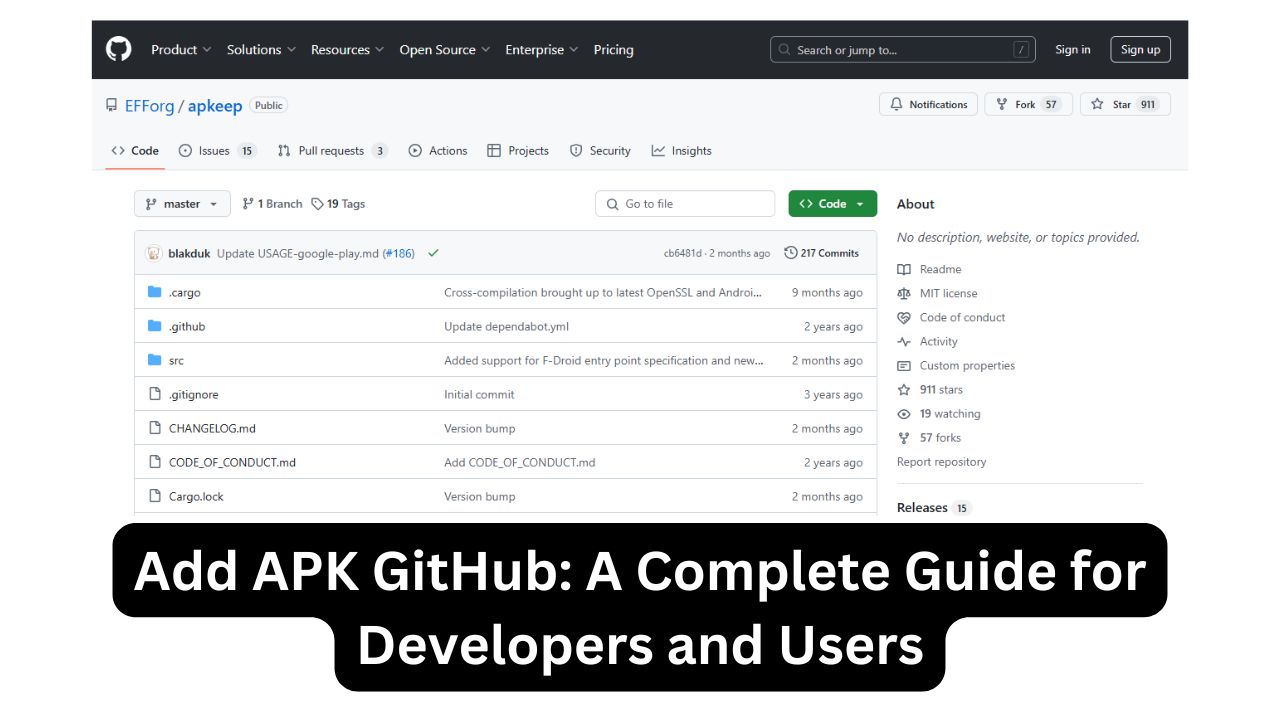The width and height of the screenshot is (1280, 720).
Task: Open the src folder
Action: point(176,361)
